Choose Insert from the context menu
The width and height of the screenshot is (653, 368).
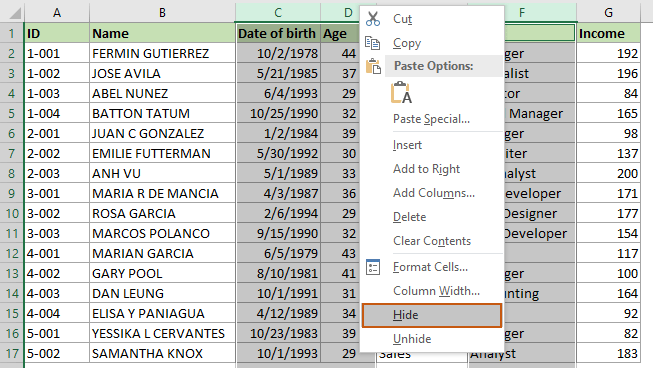tap(432, 145)
